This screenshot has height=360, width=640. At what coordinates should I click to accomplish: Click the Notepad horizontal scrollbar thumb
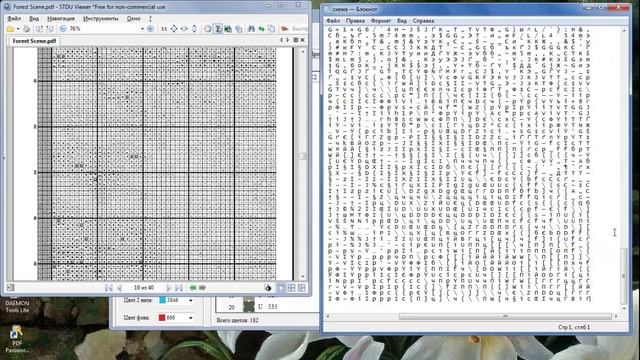[505, 316]
